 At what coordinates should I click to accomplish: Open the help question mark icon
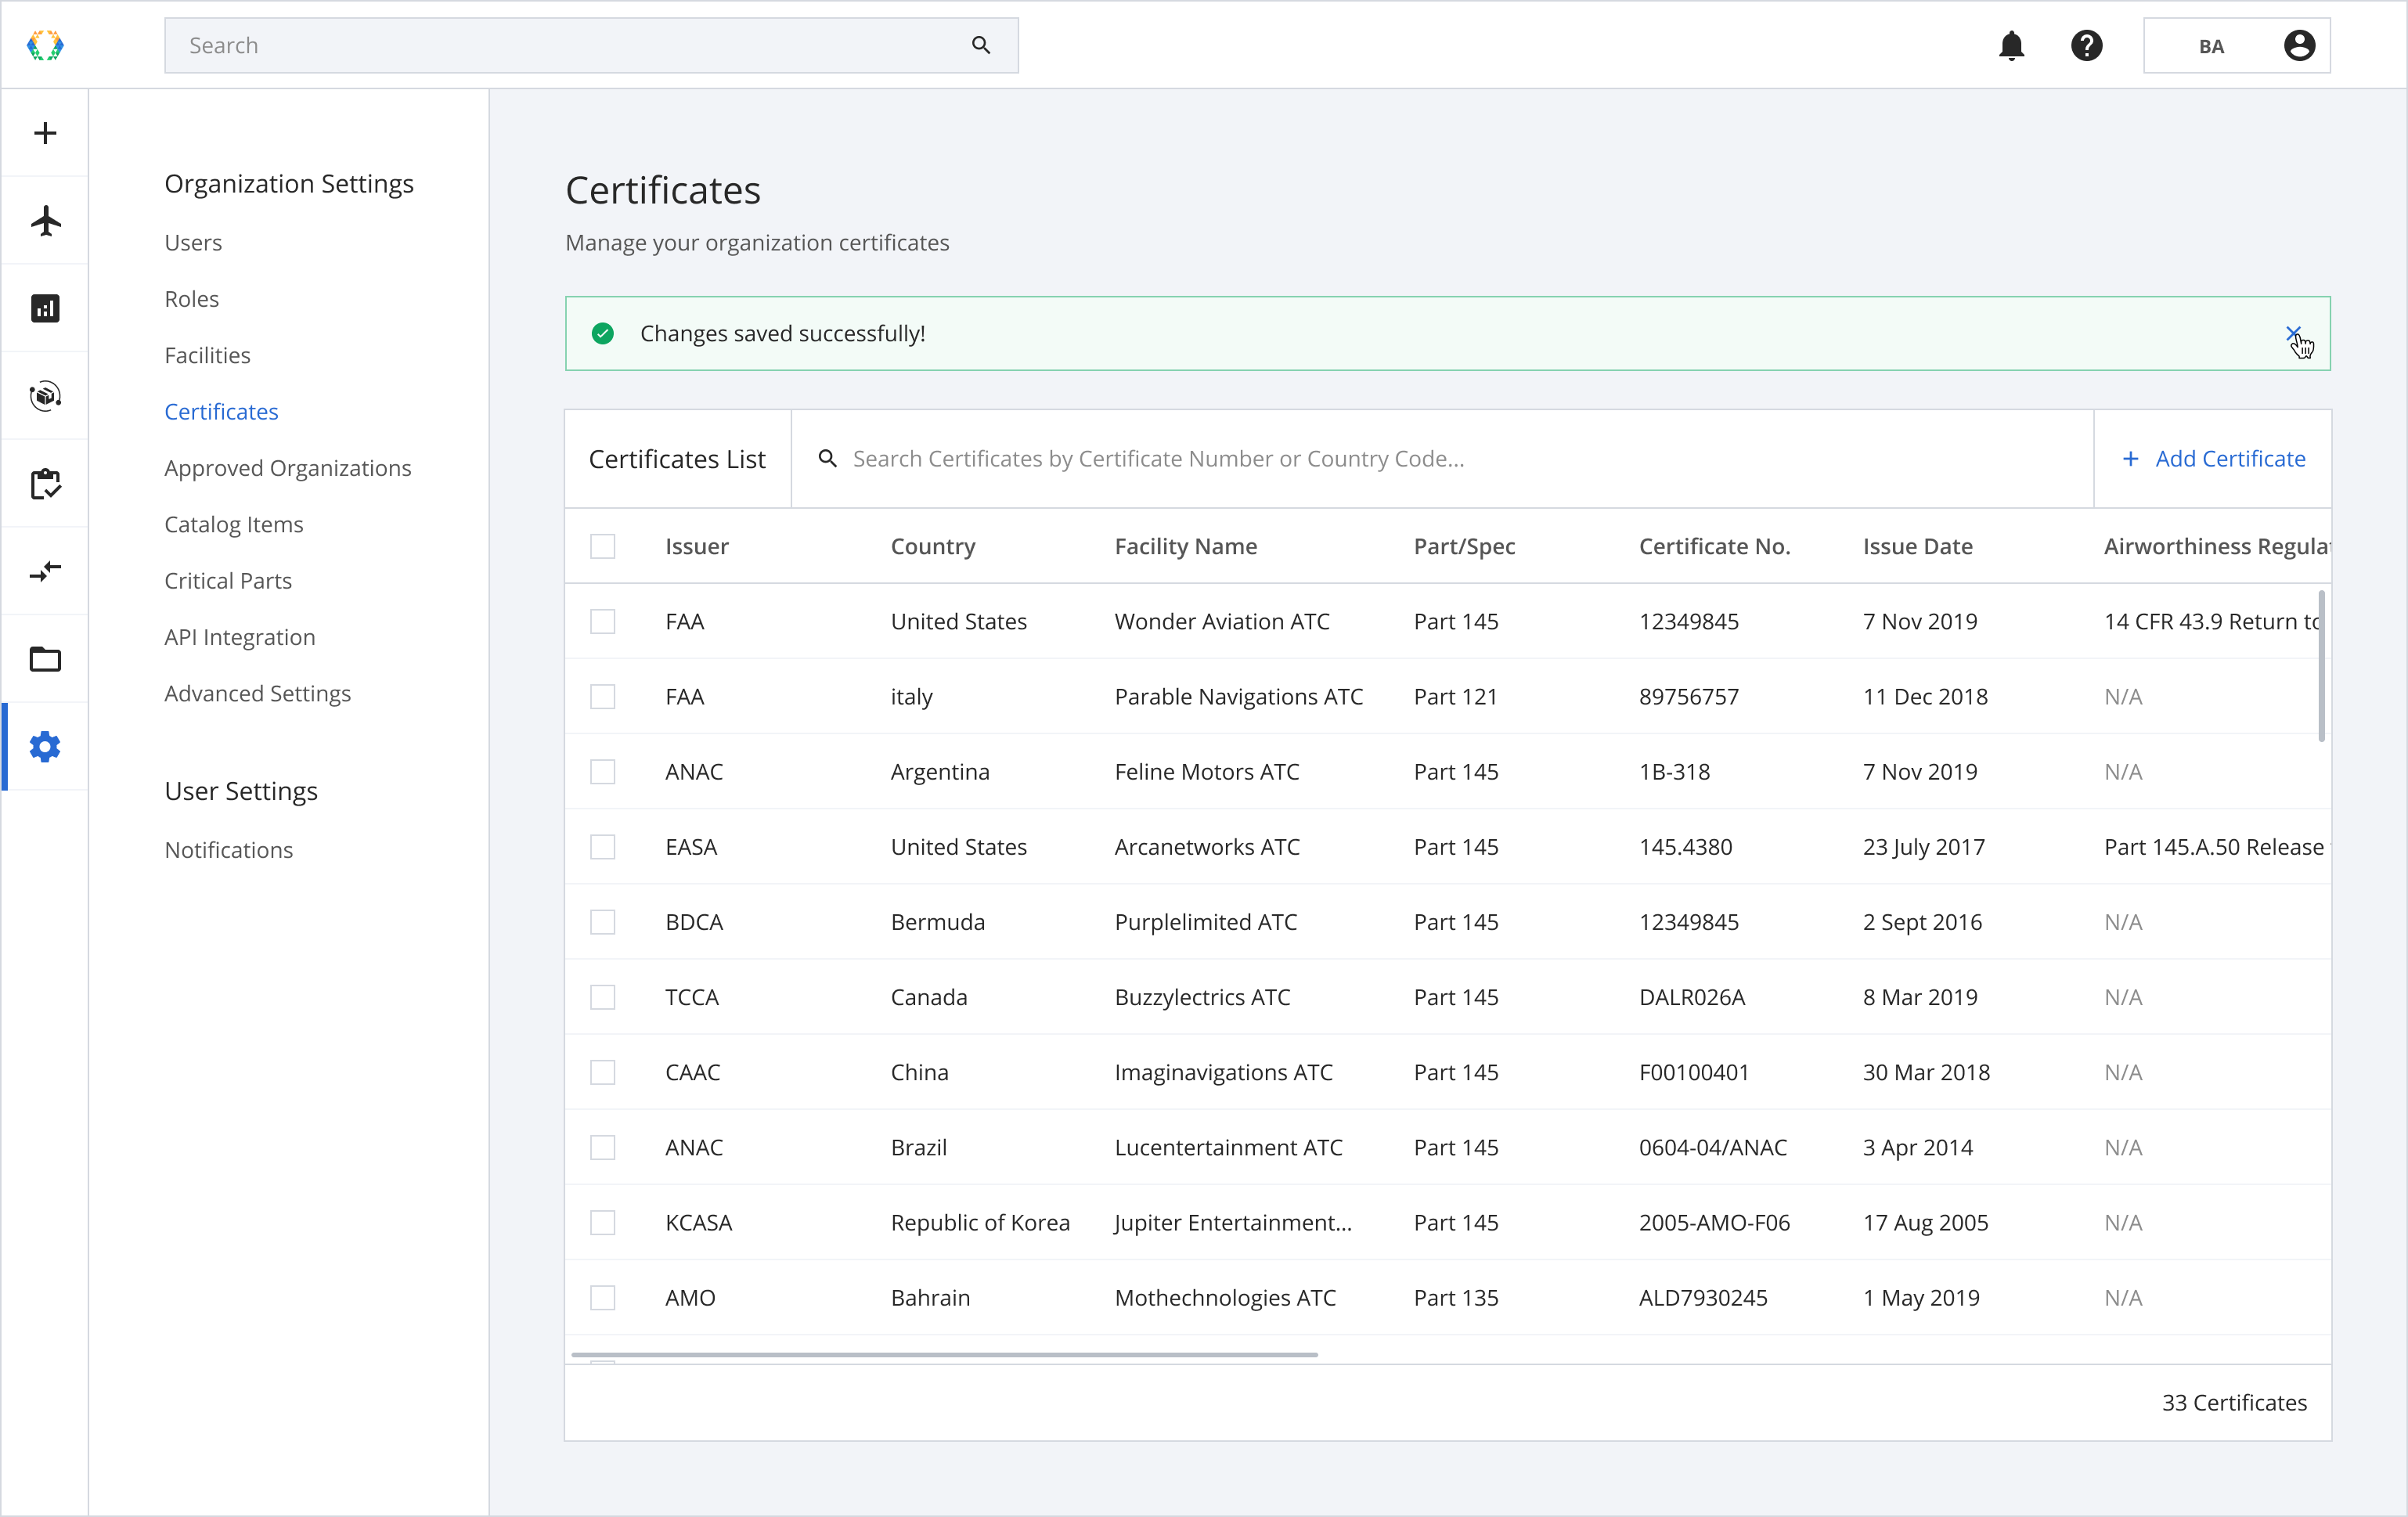tap(2087, 45)
